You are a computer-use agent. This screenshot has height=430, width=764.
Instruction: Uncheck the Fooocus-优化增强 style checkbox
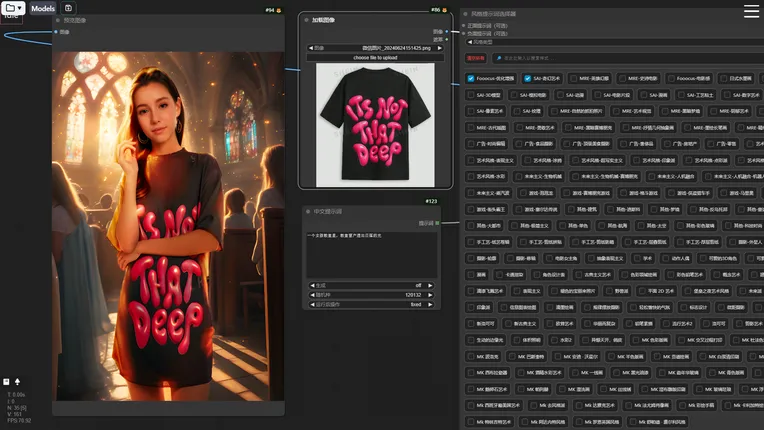coord(471,78)
